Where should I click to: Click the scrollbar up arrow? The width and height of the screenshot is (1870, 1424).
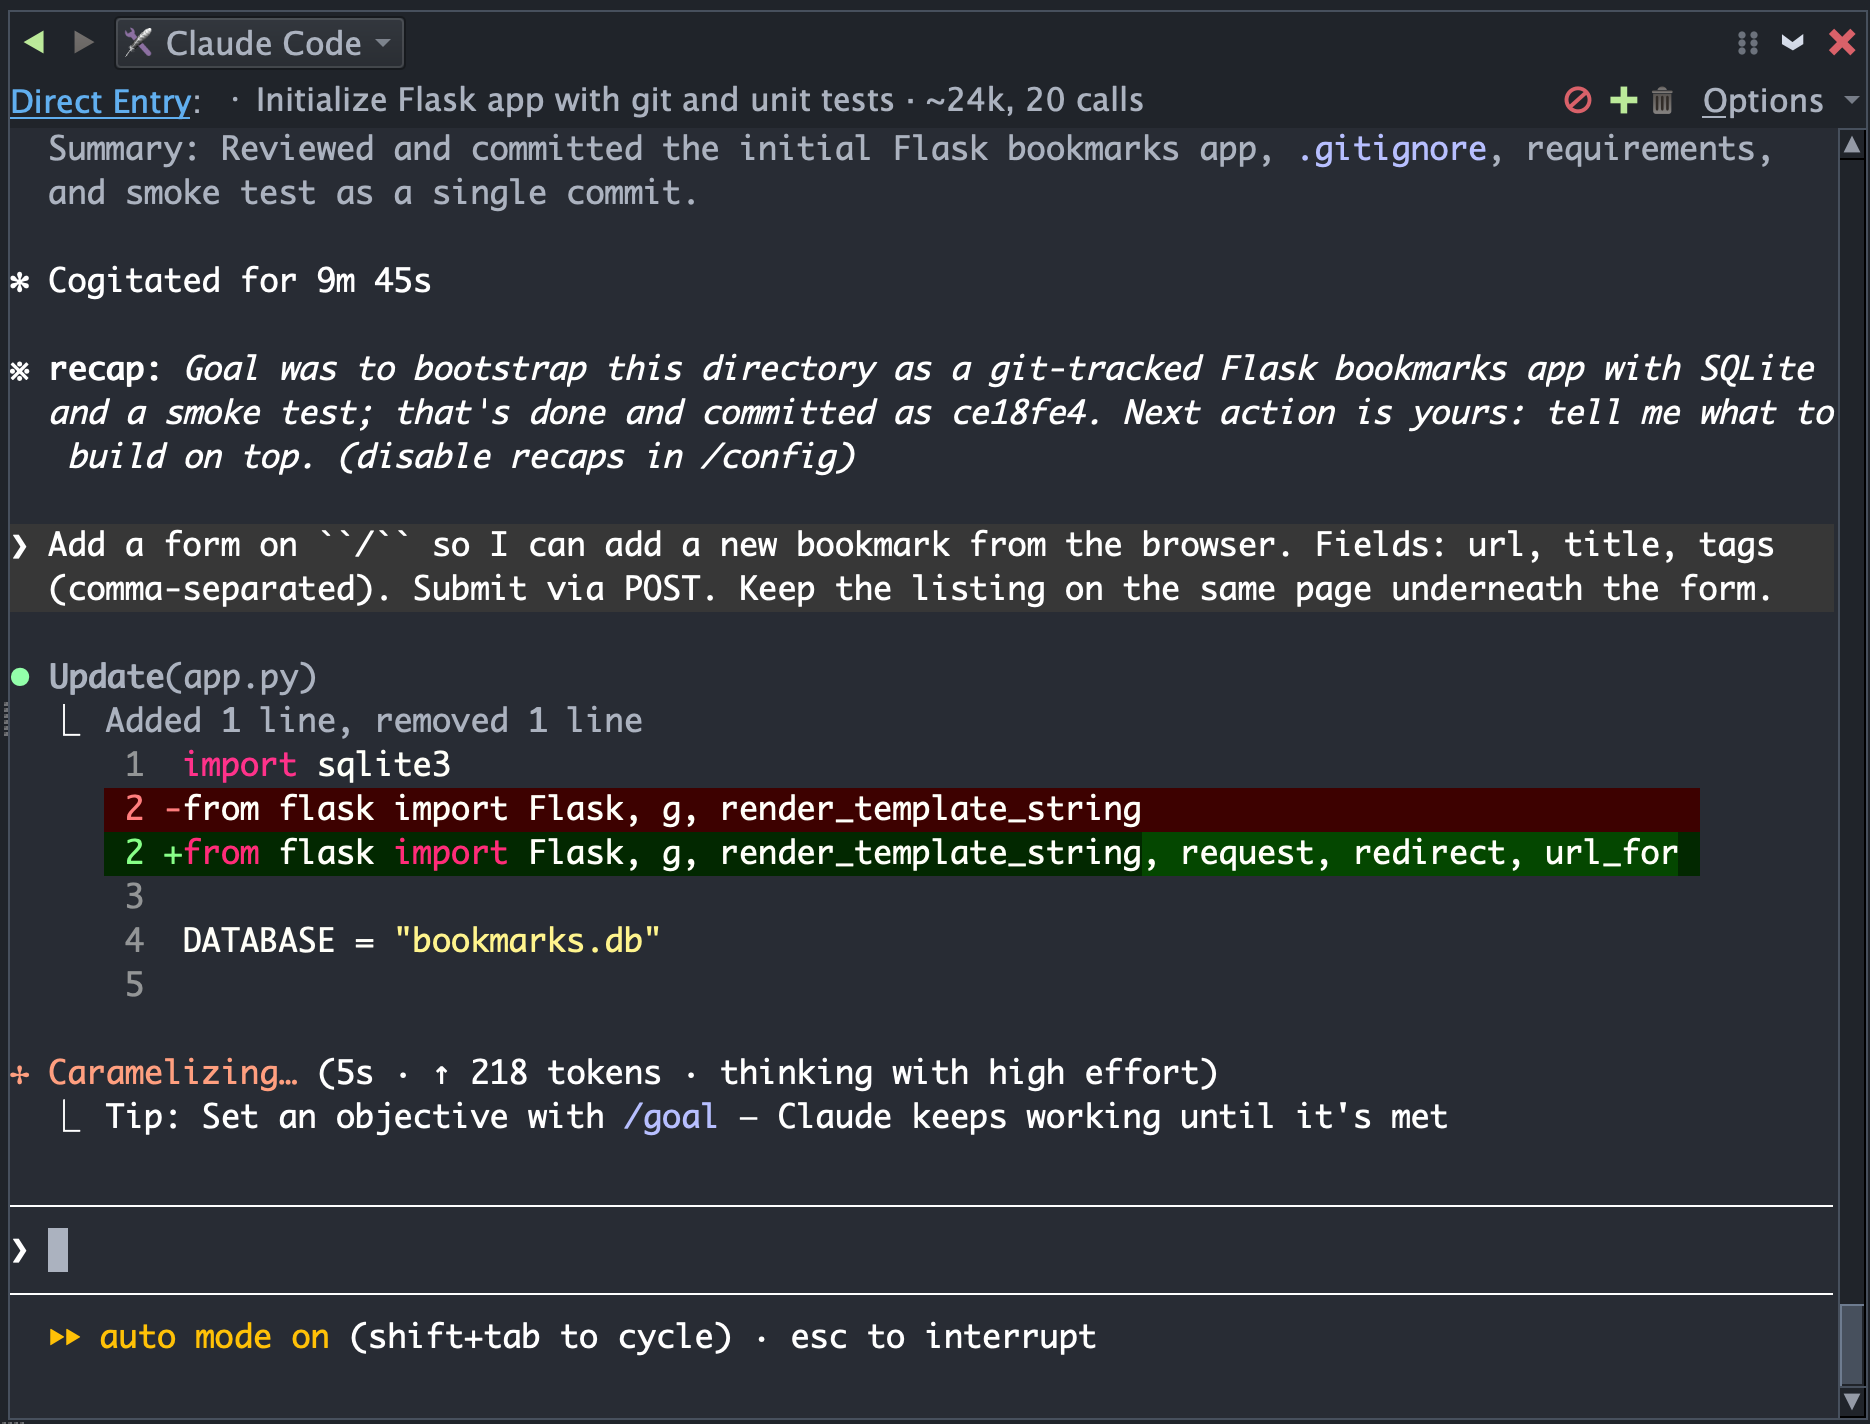(1852, 146)
